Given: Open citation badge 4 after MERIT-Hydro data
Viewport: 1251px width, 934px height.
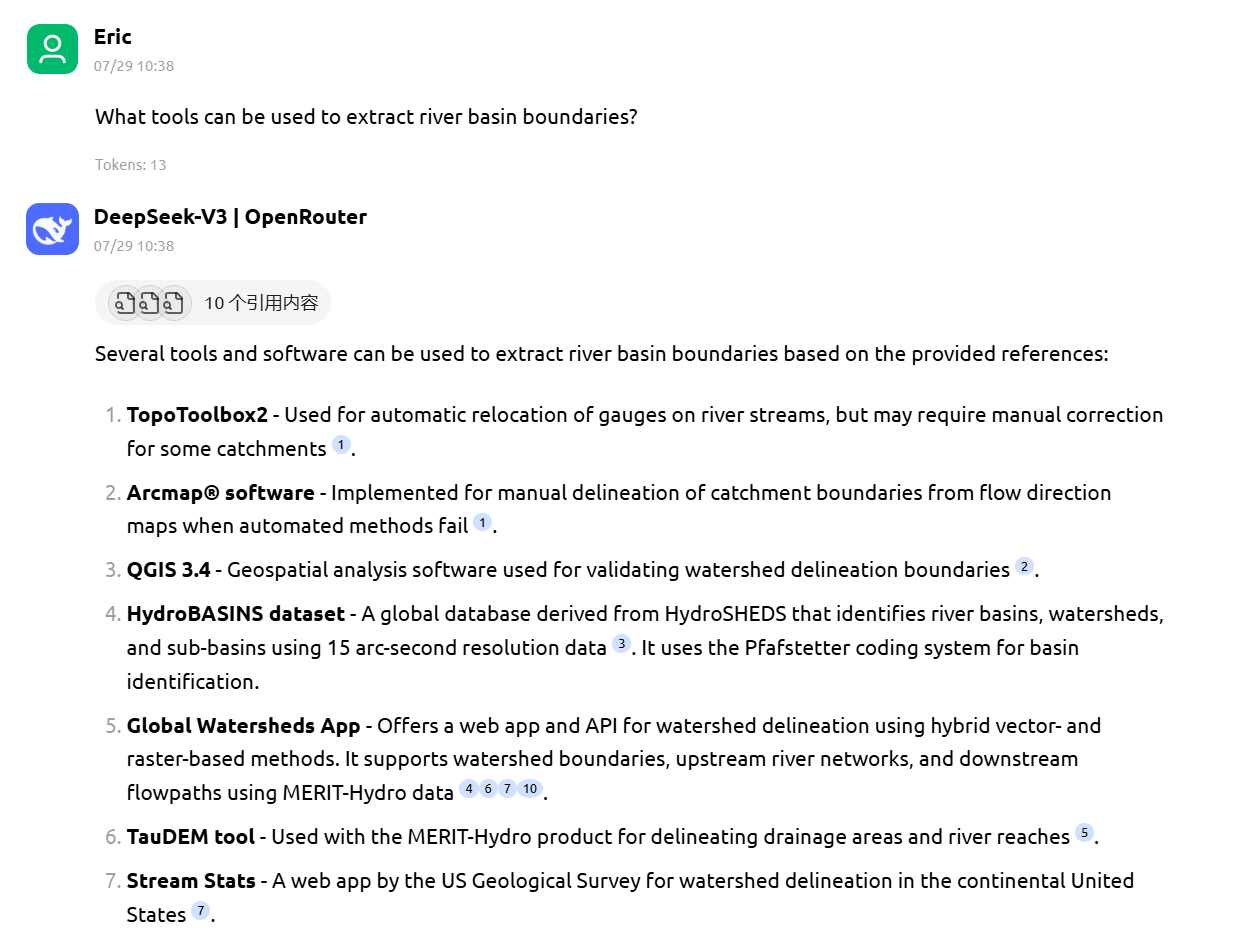Looking at the screenshot, I should [468, 789].
